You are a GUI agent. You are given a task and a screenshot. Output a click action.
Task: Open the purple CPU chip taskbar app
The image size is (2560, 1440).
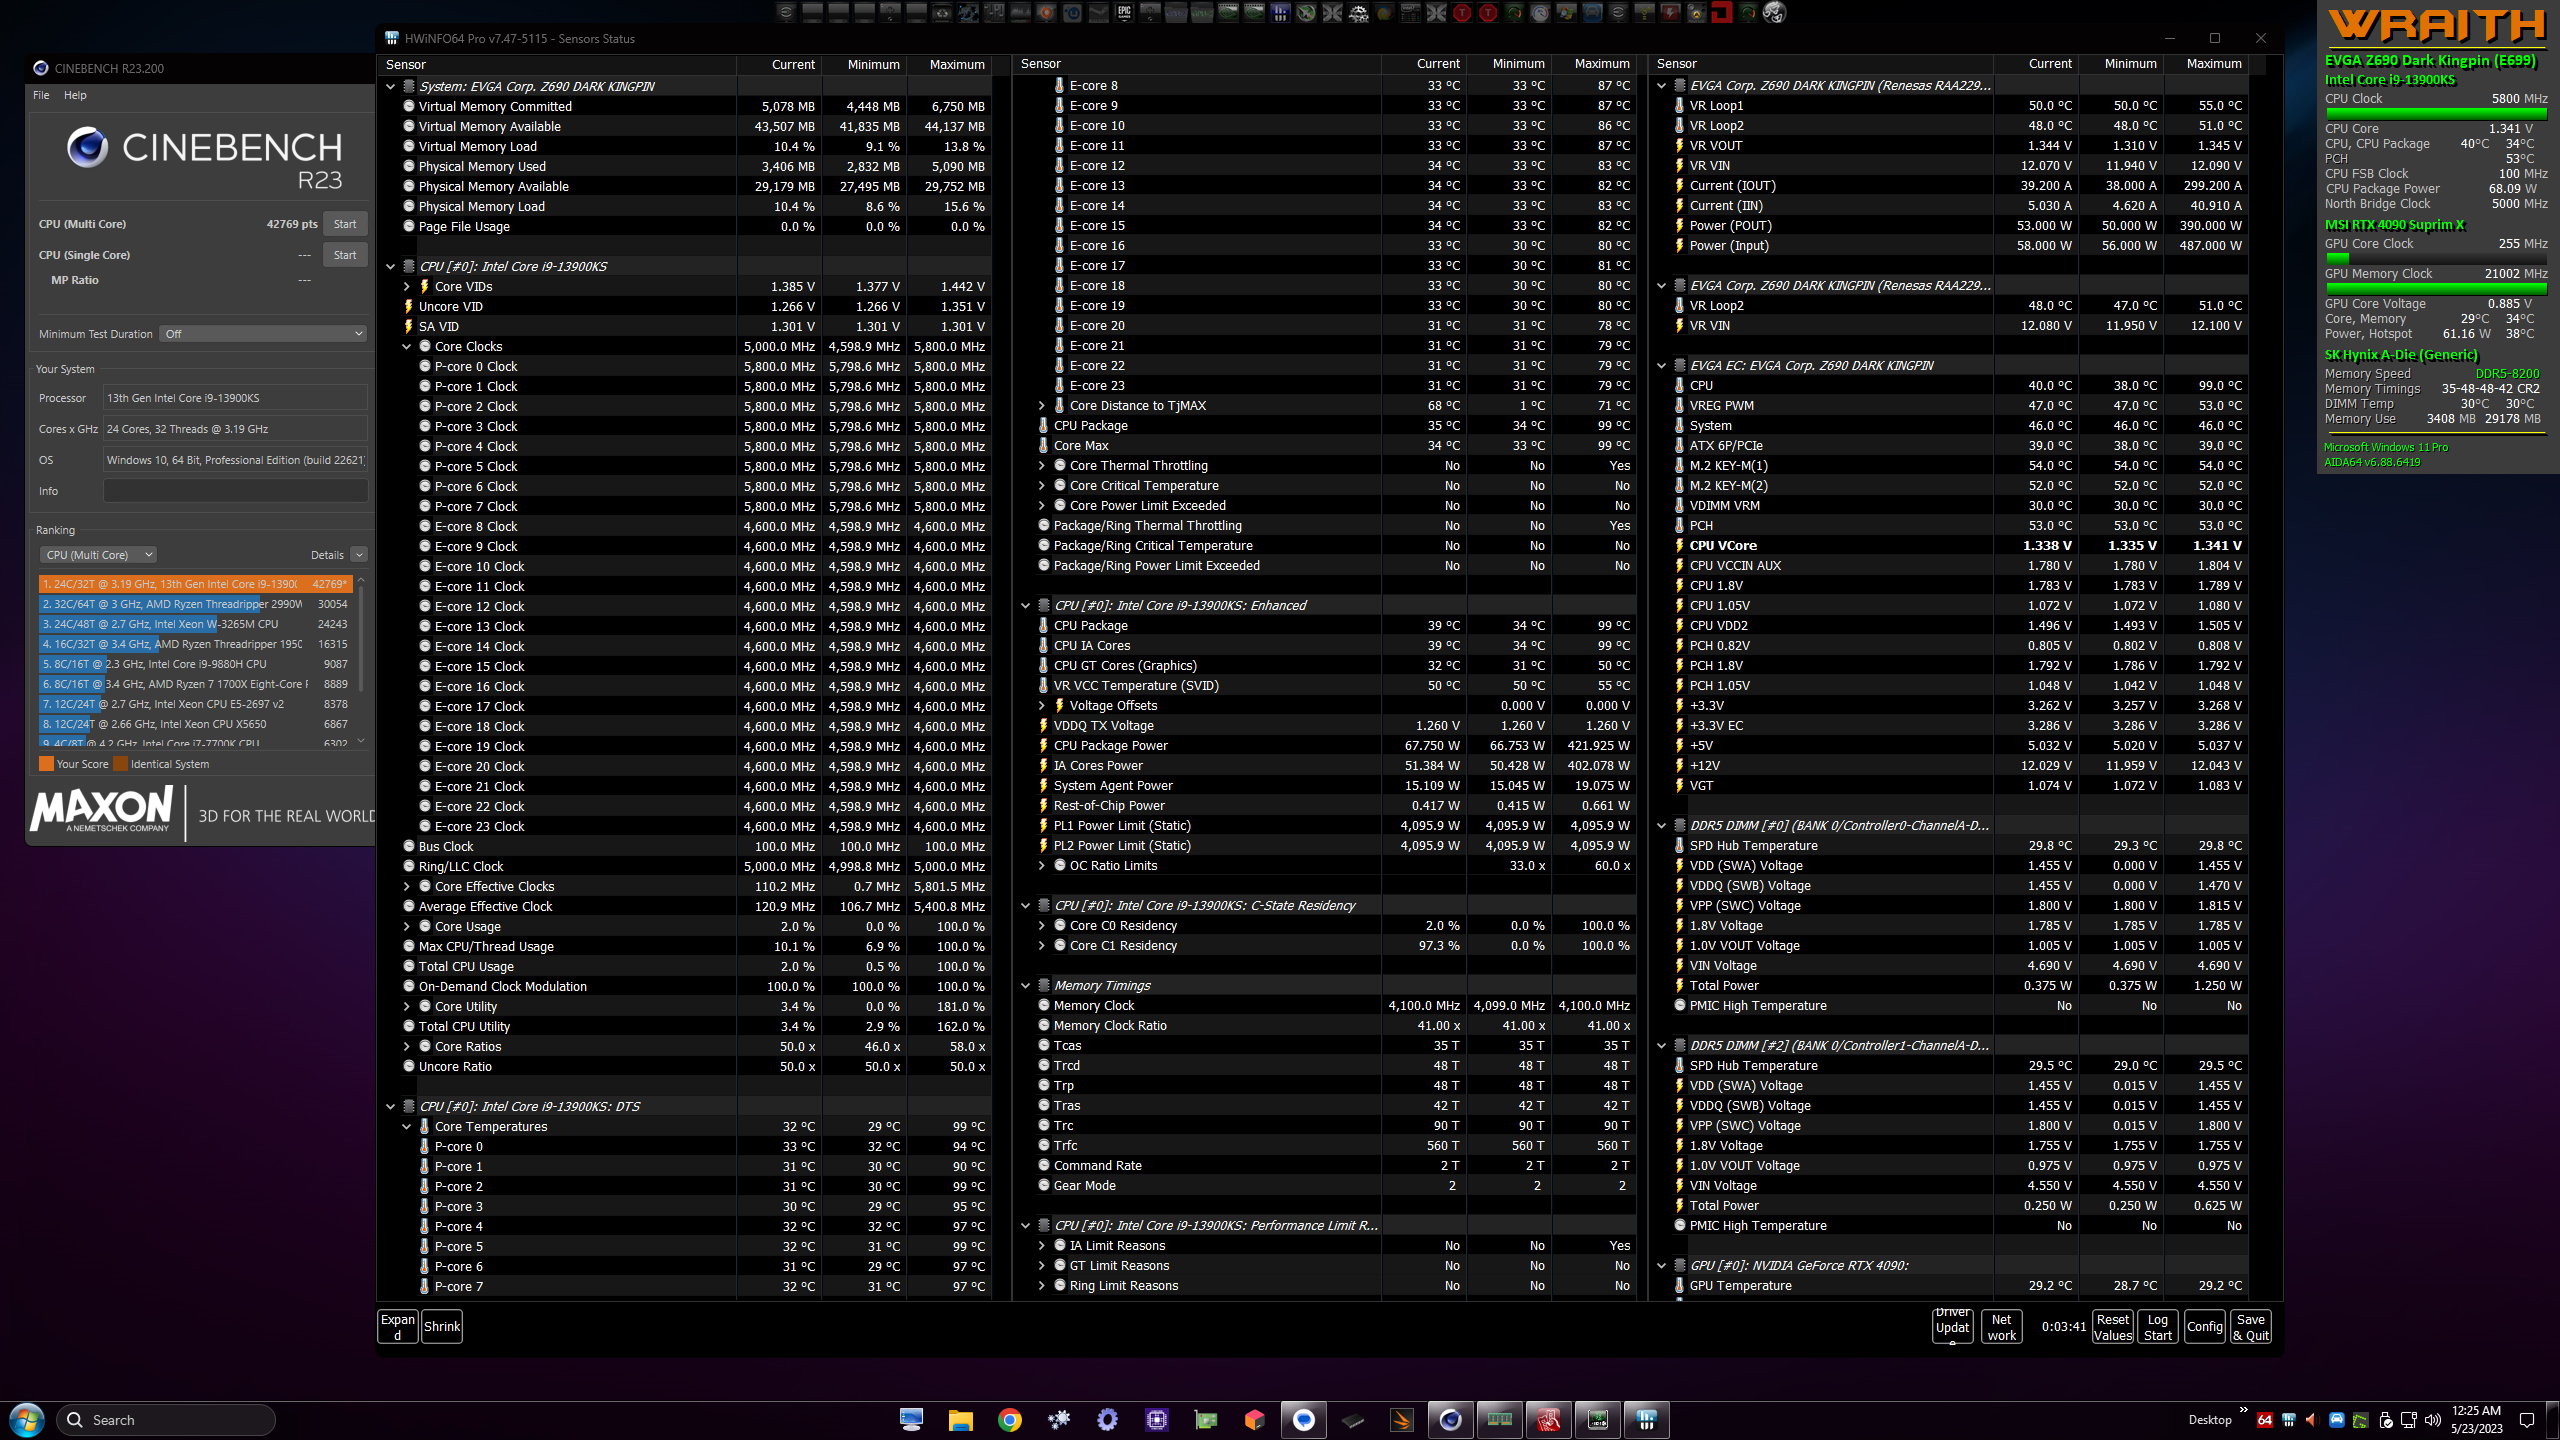pyautogui.click(x=1157, y=1420)
